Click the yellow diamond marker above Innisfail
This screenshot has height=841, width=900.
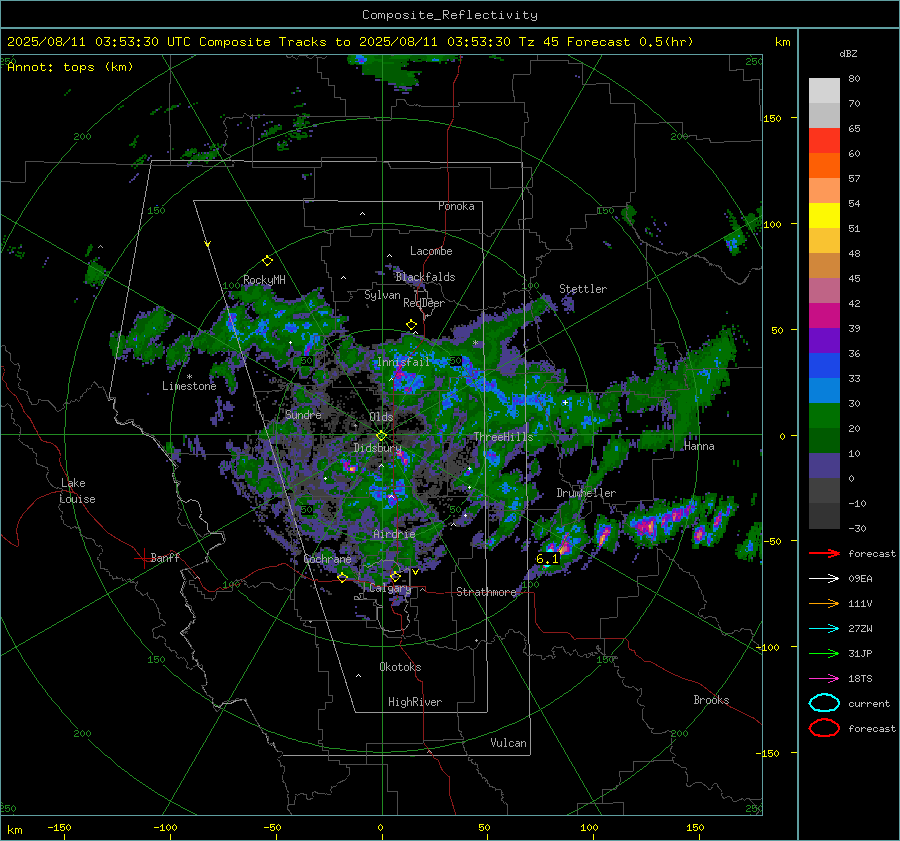pyautogui.click(x=411, y=325)
